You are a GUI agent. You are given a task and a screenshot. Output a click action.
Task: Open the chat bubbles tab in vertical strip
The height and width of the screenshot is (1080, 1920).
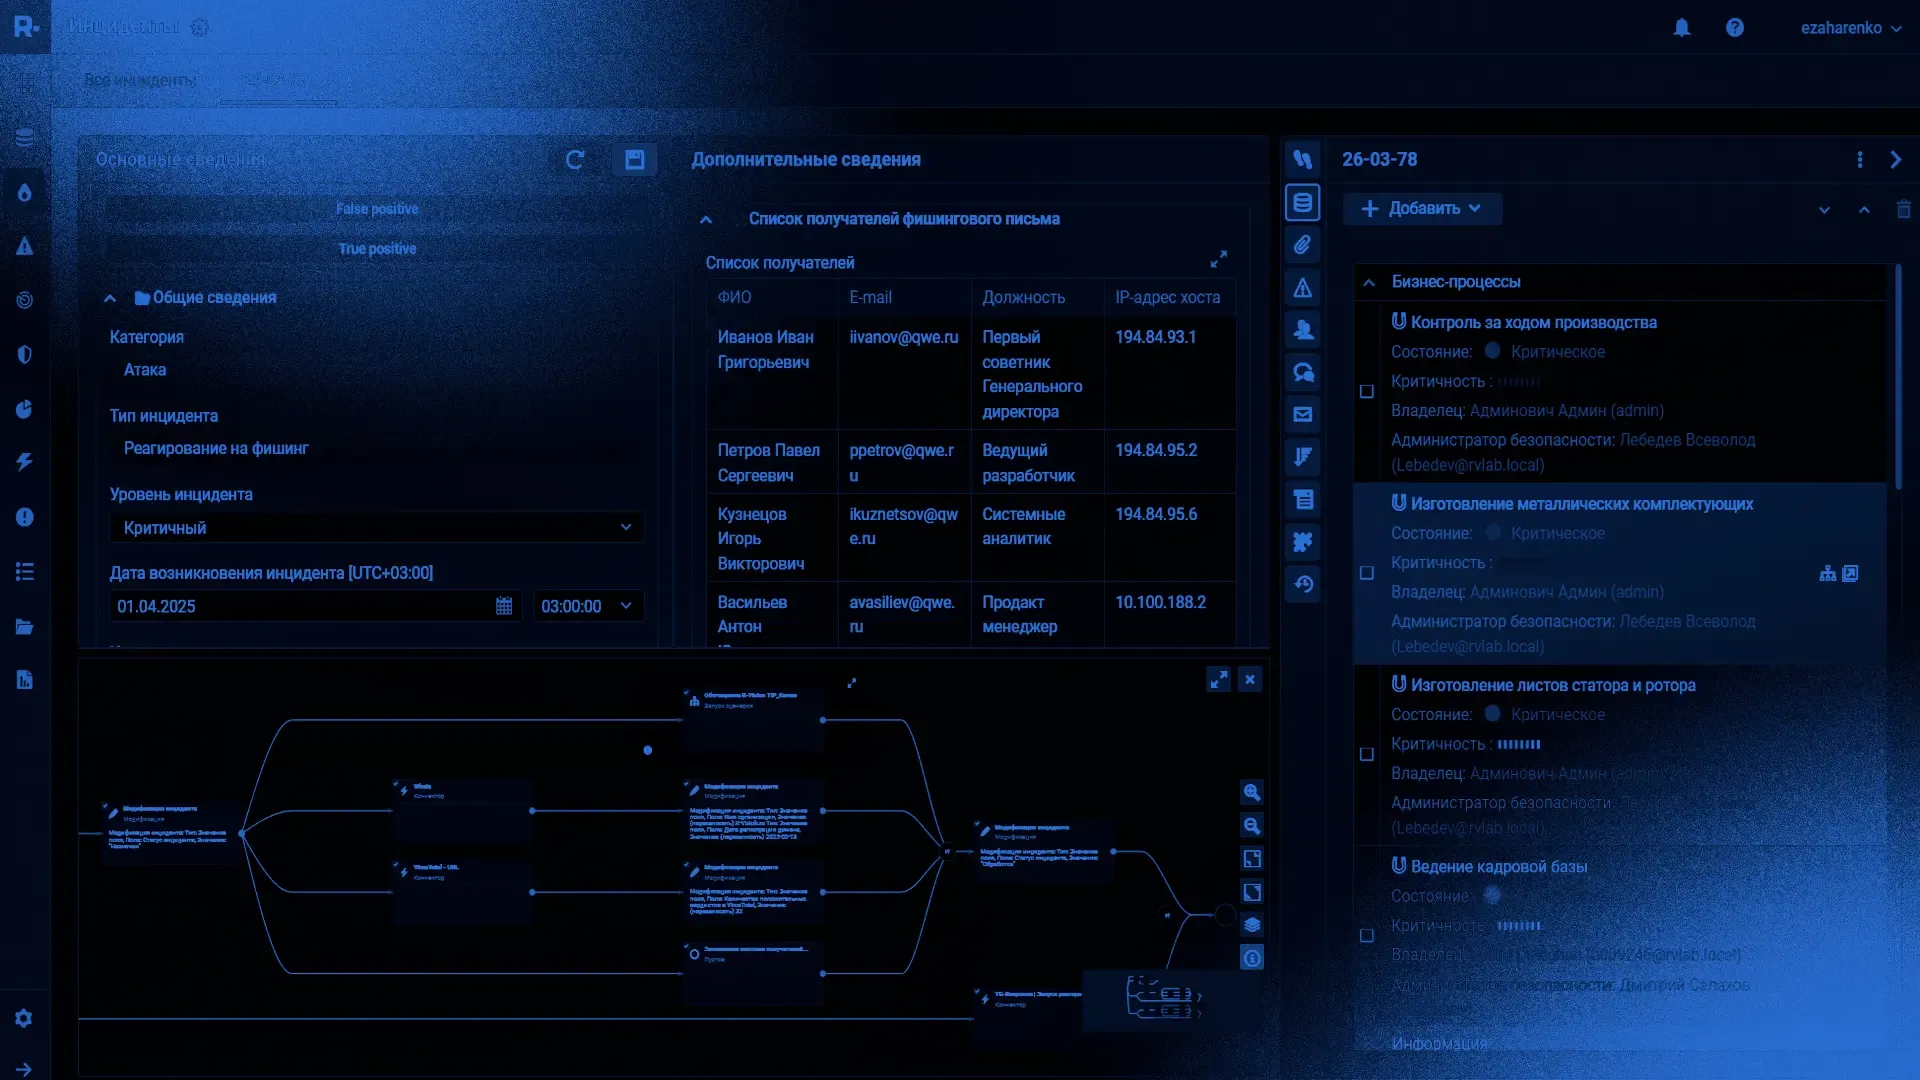point(1302,372)
